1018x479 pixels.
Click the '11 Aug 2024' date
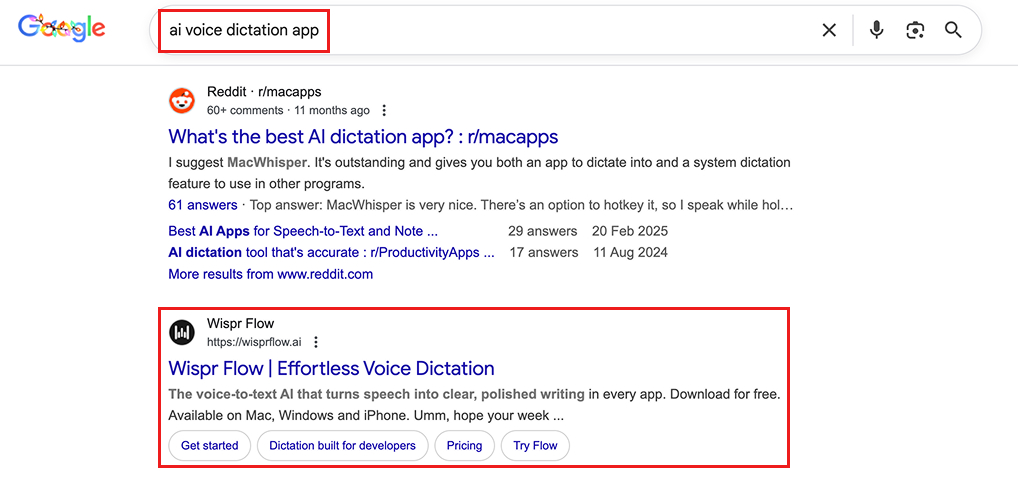(x=630, y=252)
